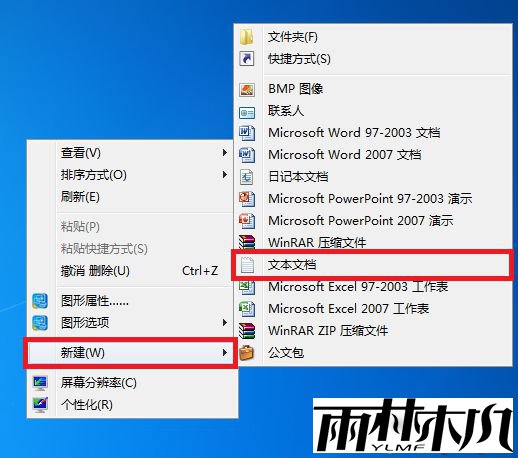Image resolution: width=518 pixels, height=458 pixels.
Task: Select 文本文档 in the New submenu
Action: pos(372,265)
